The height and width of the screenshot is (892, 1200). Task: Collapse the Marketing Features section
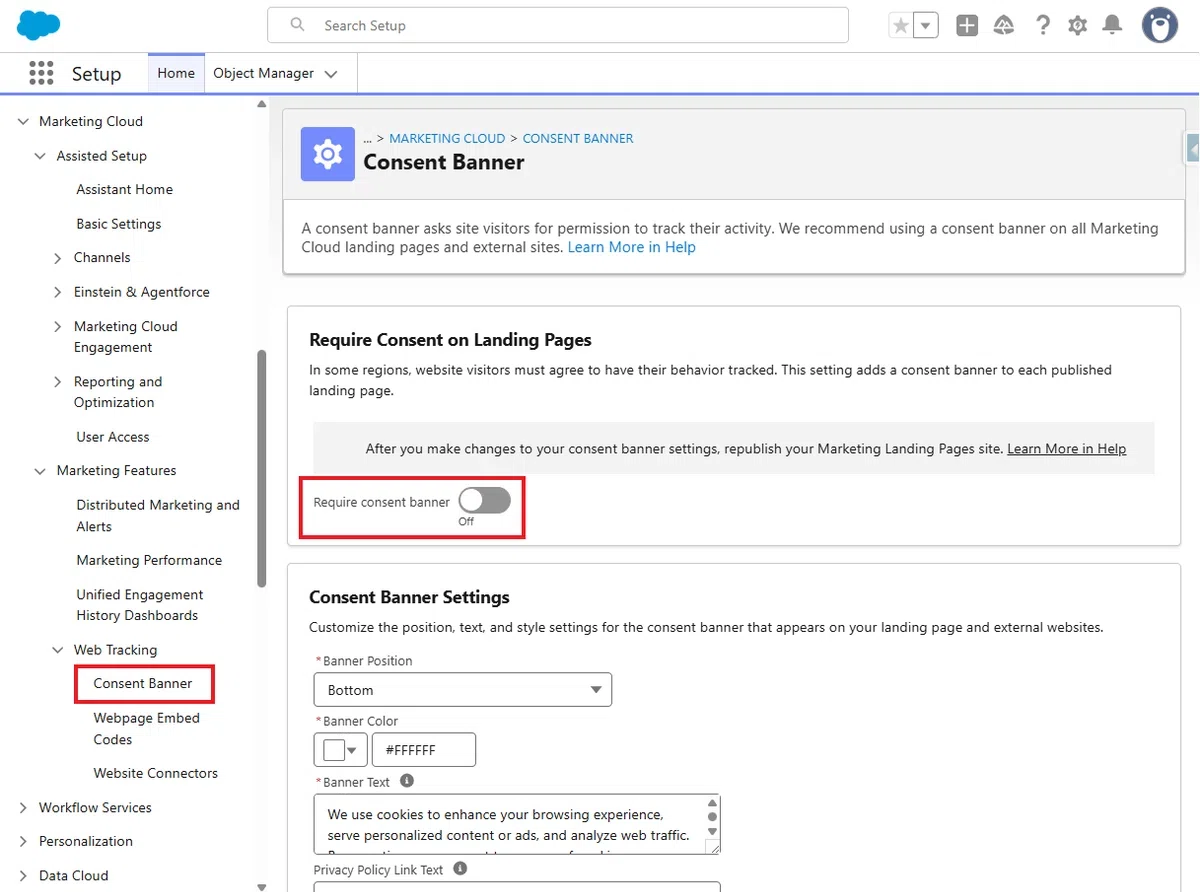pos(40,471)
